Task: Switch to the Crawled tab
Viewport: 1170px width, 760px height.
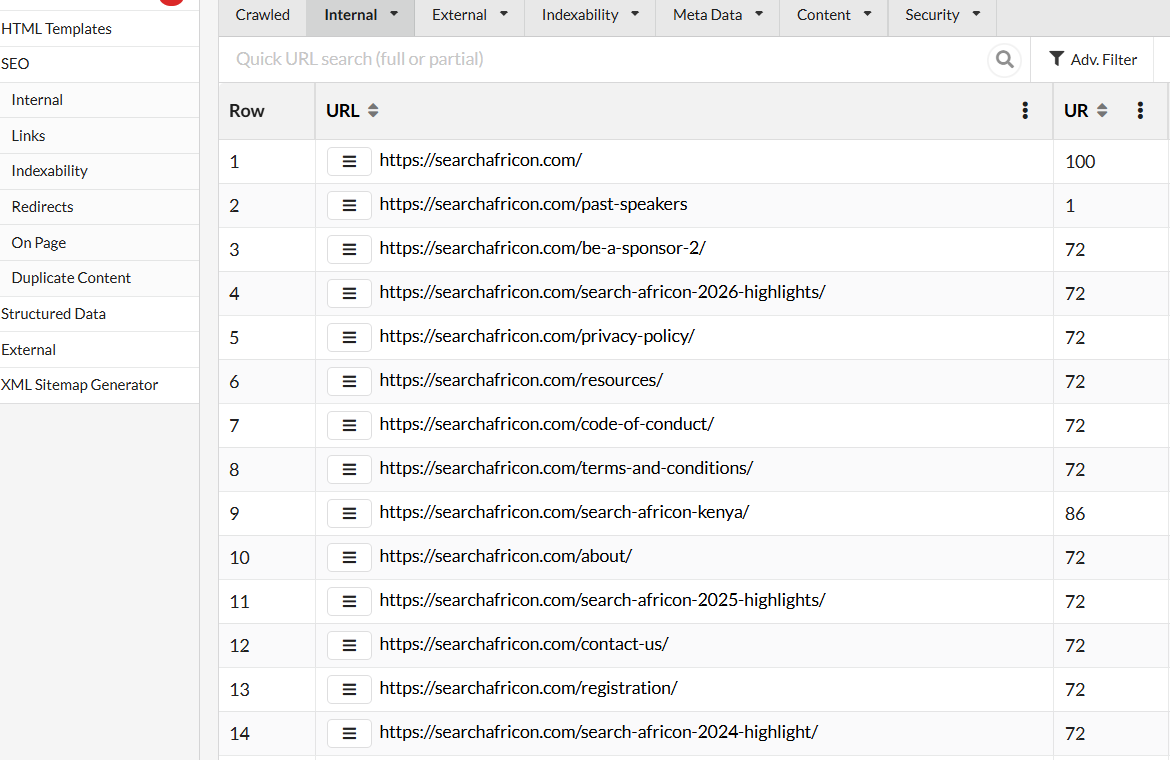Action: coord(263,15)
